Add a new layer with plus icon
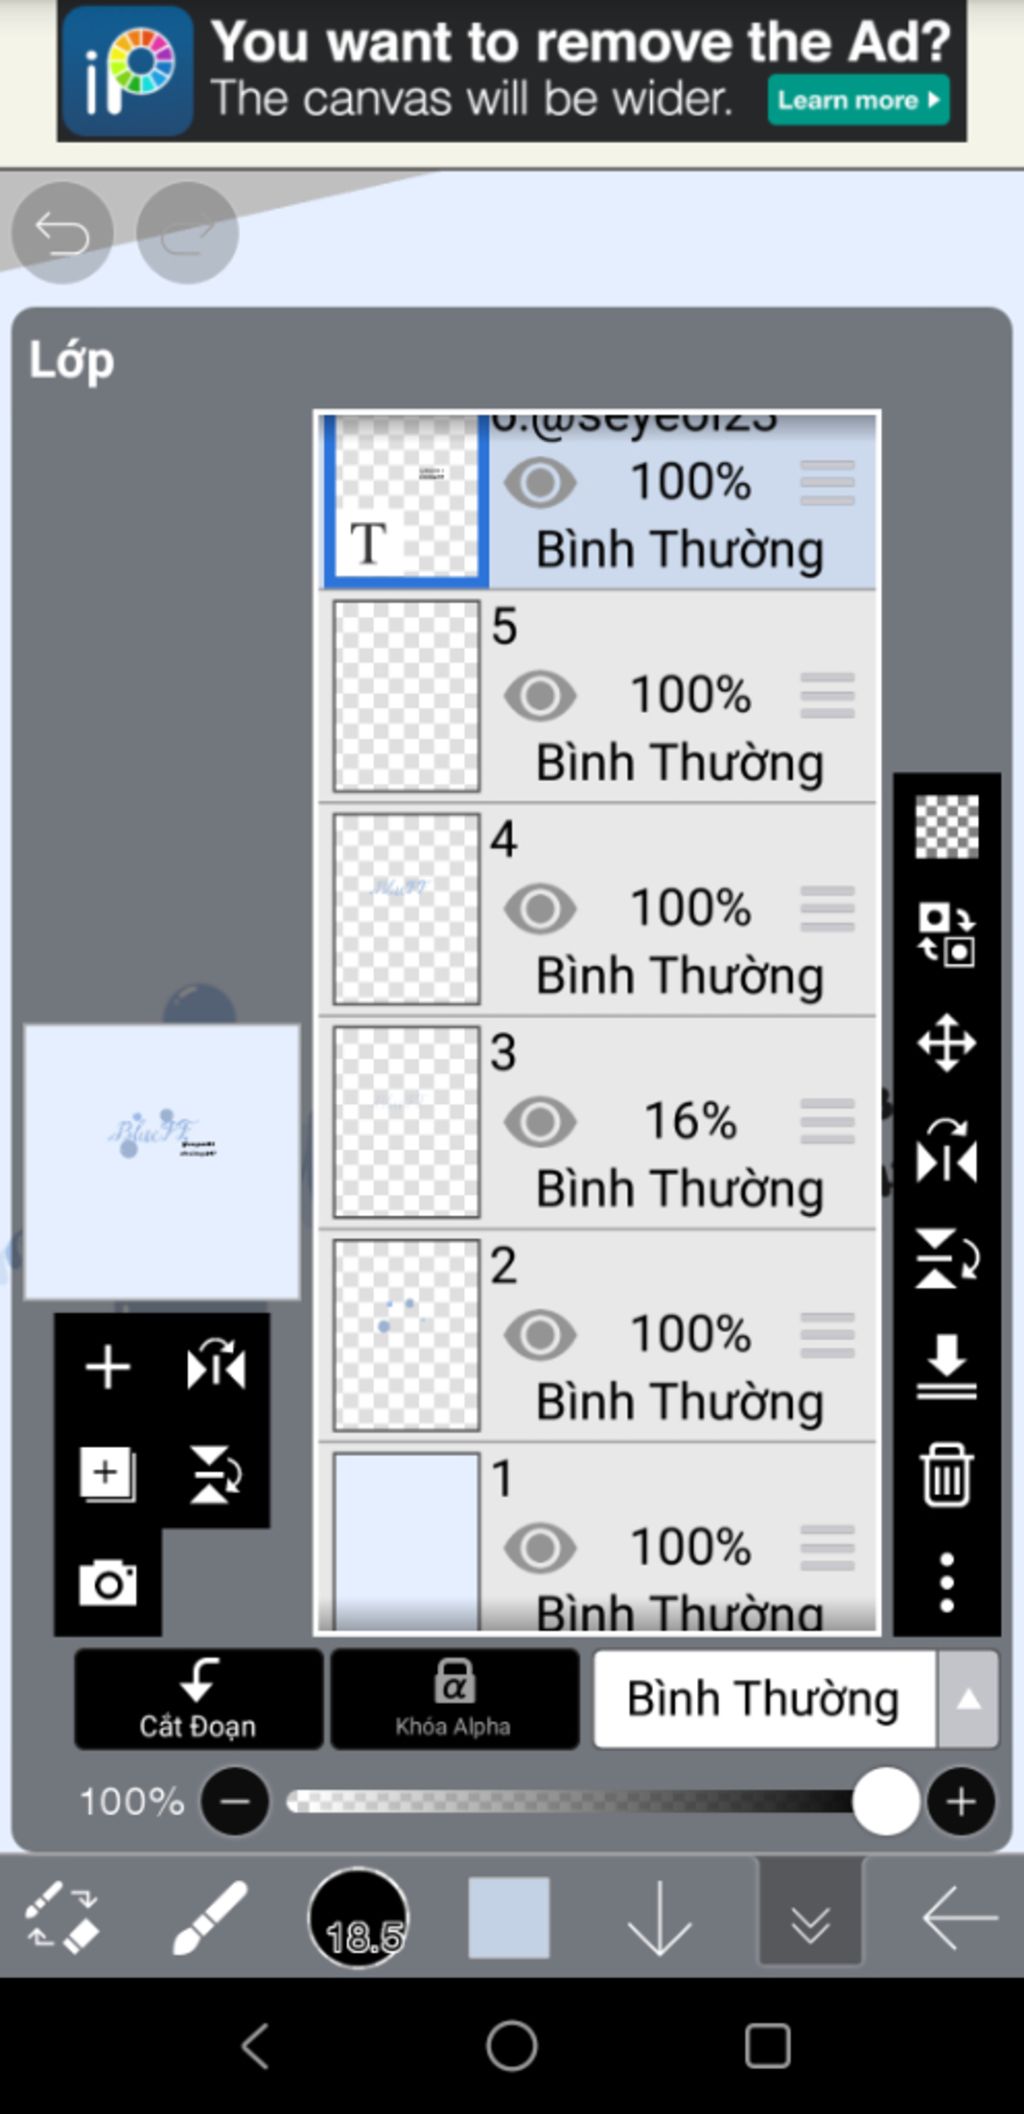Viewport: 1024px width, 2114px height. click(108, 1367)
